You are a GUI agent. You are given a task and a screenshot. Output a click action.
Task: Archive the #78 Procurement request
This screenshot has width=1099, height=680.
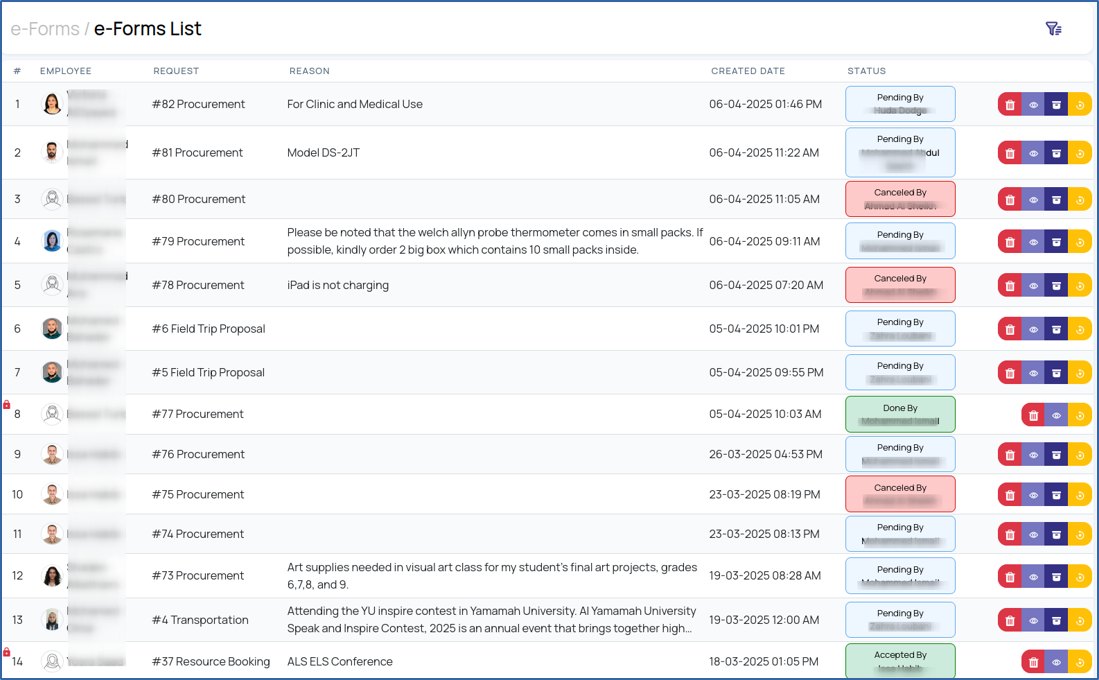pyautogui.click(x=1056, y=286)
